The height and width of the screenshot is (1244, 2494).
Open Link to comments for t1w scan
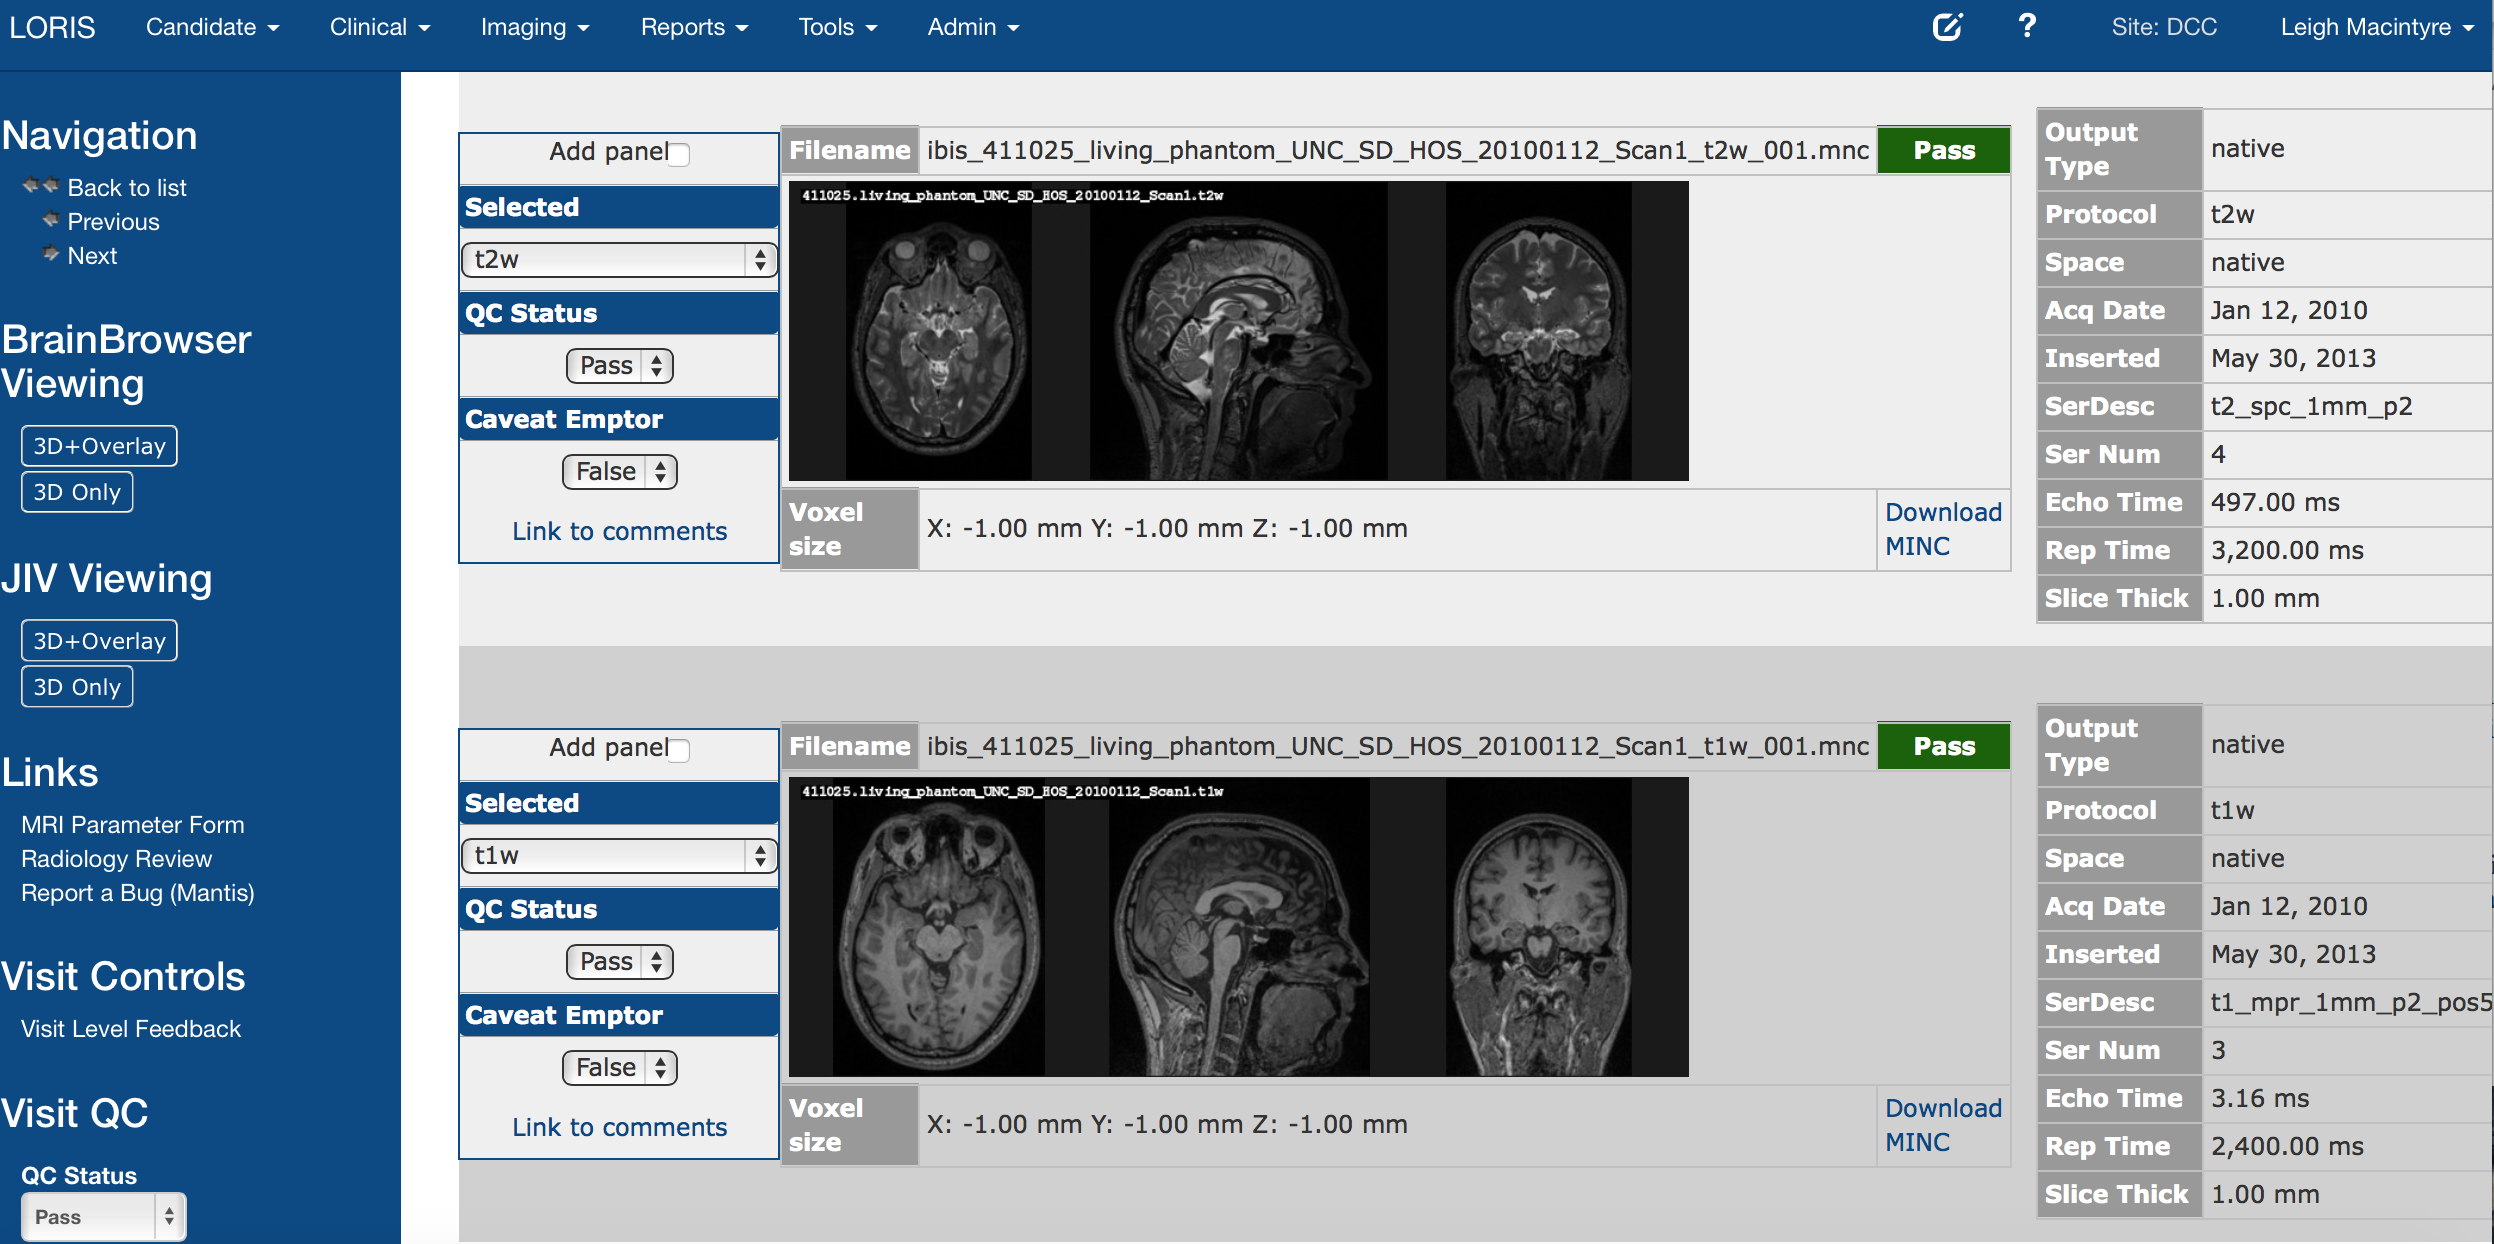click(x=619, y=1127)
